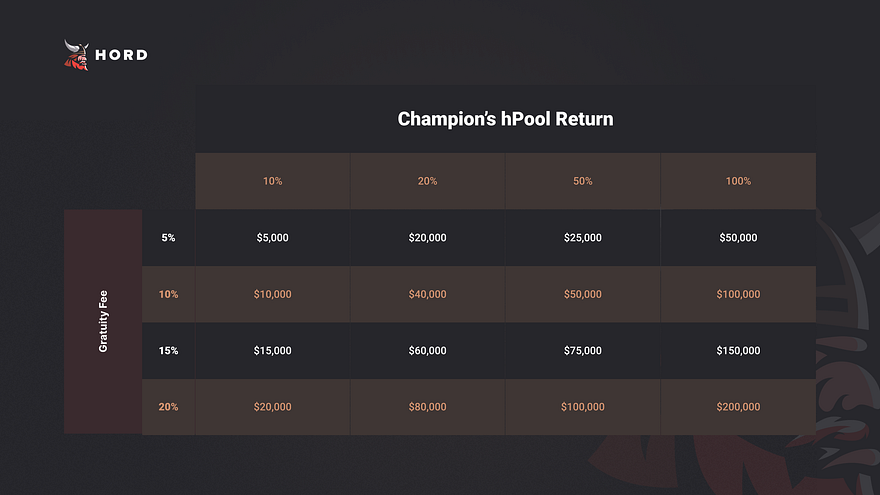
Task: Click the $200,000 cell
Action: (x=738, y=407)
